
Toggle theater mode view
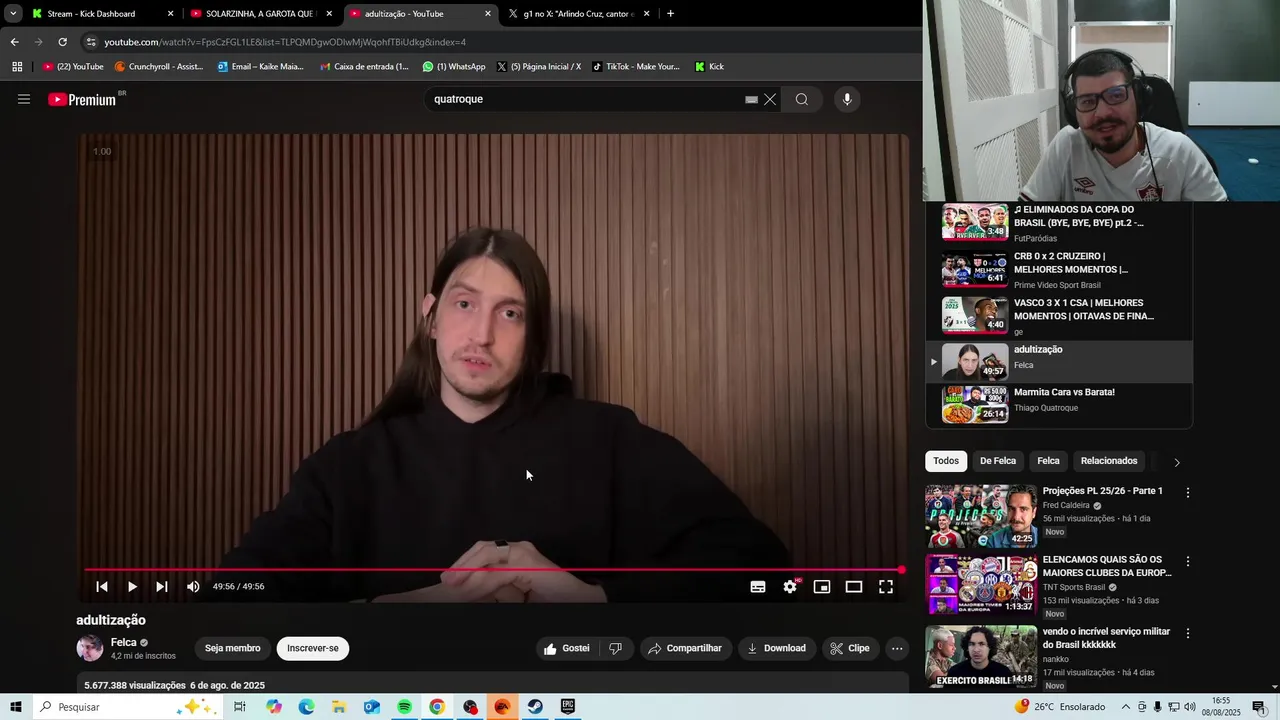click(x=854, y=587)
